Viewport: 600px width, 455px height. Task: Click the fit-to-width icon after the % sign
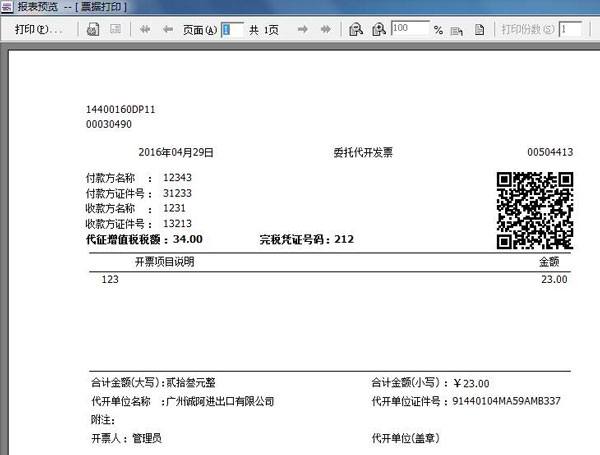coord(458,30)
